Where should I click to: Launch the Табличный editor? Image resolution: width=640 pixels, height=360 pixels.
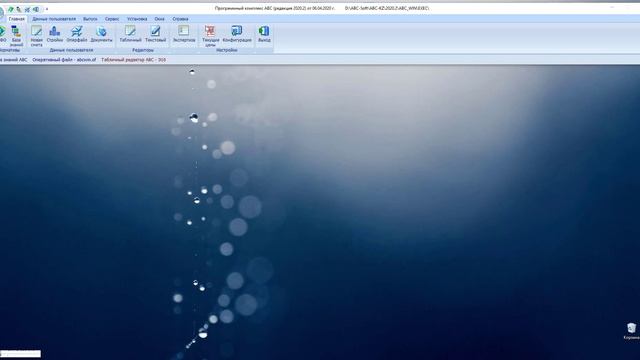pyautogui.click(x=130, y=34)
